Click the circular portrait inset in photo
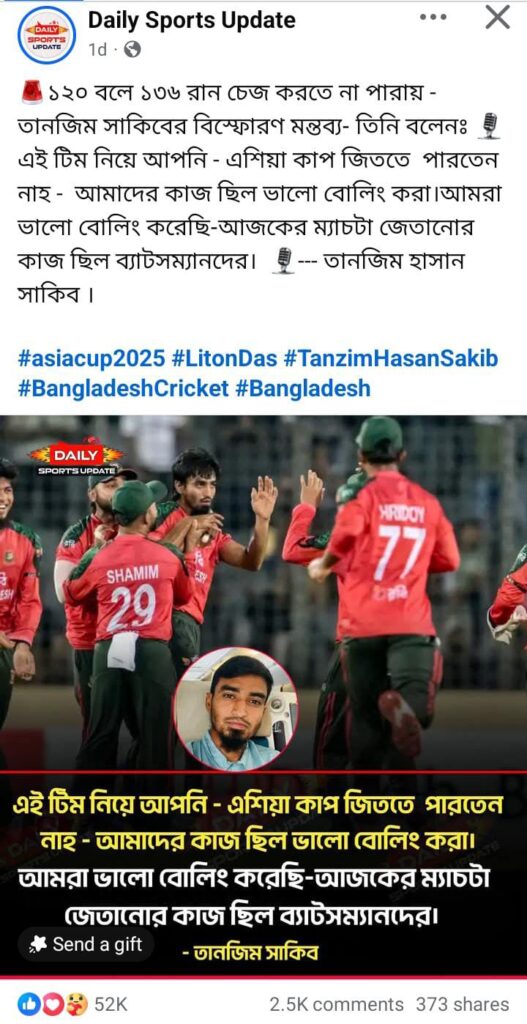 236,709
